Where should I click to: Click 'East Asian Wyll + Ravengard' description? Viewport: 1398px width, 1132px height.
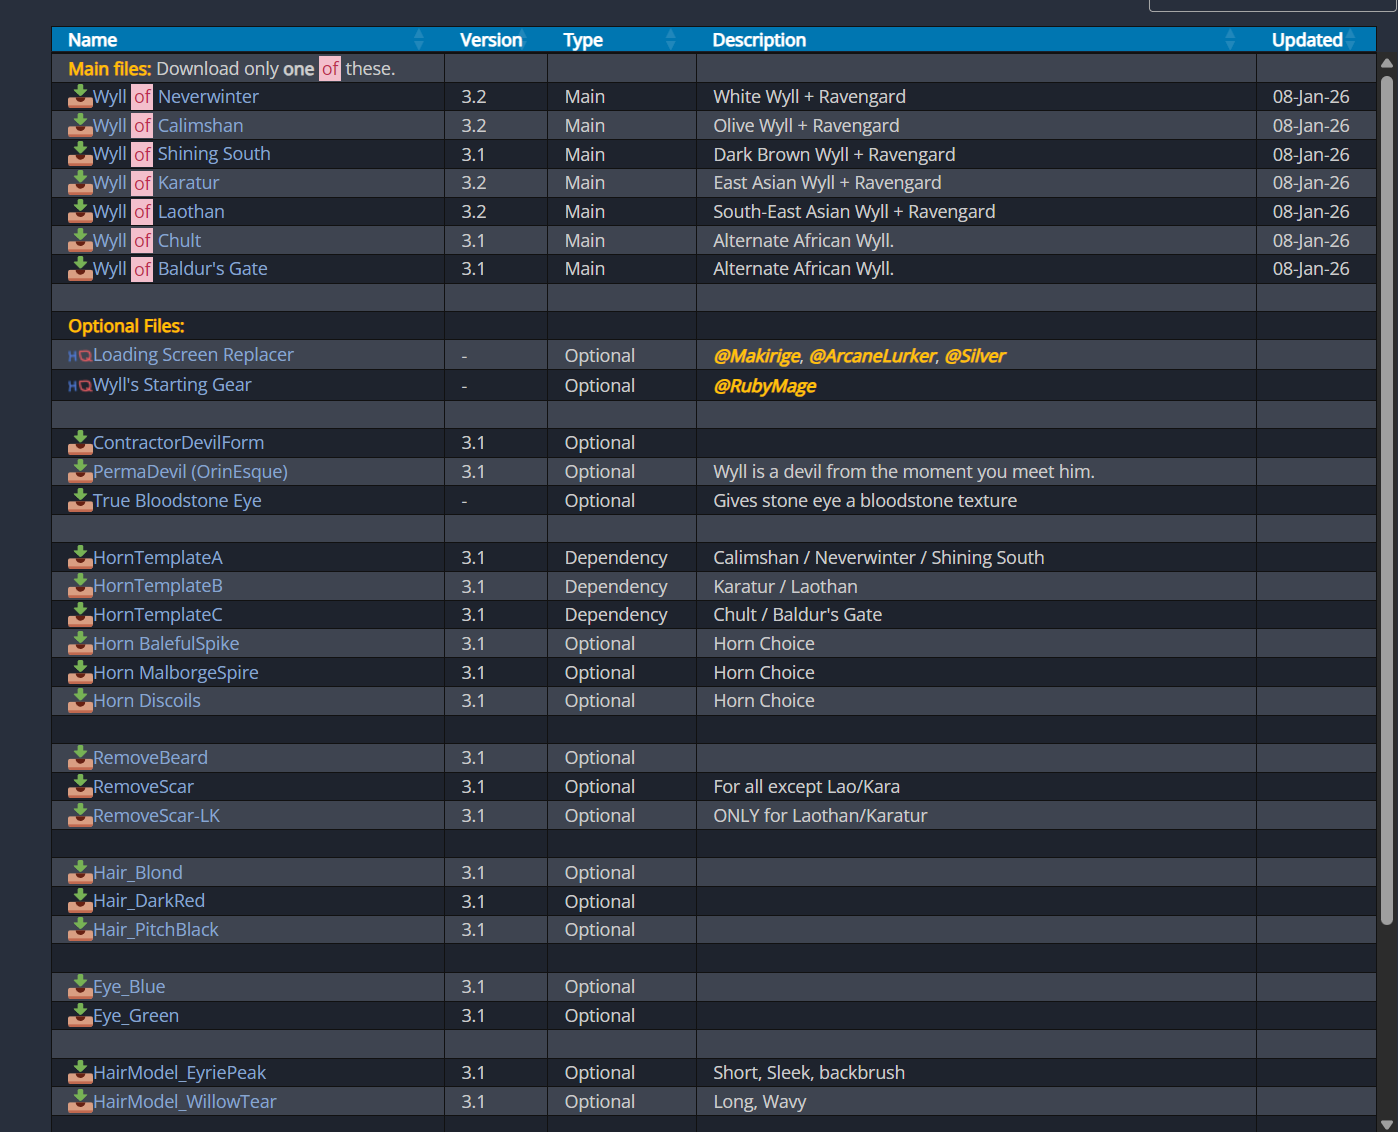[x=827, y=183]
